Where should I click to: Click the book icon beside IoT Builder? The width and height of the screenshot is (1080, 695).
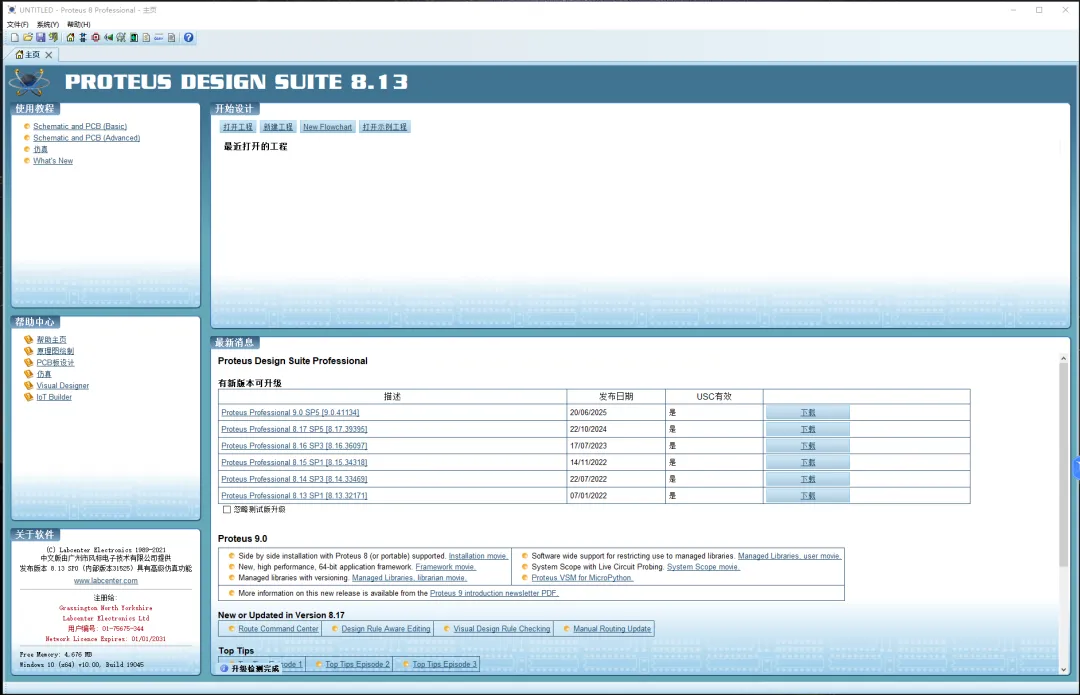tap(28, 397)
